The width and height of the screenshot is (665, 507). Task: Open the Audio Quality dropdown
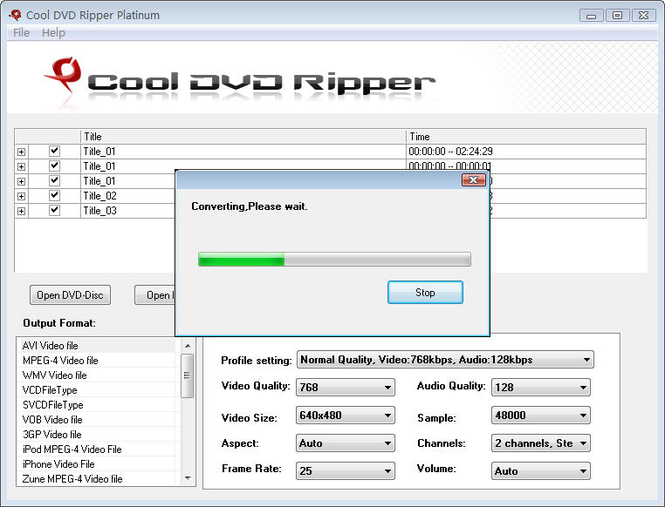click(x=541, y=387)
